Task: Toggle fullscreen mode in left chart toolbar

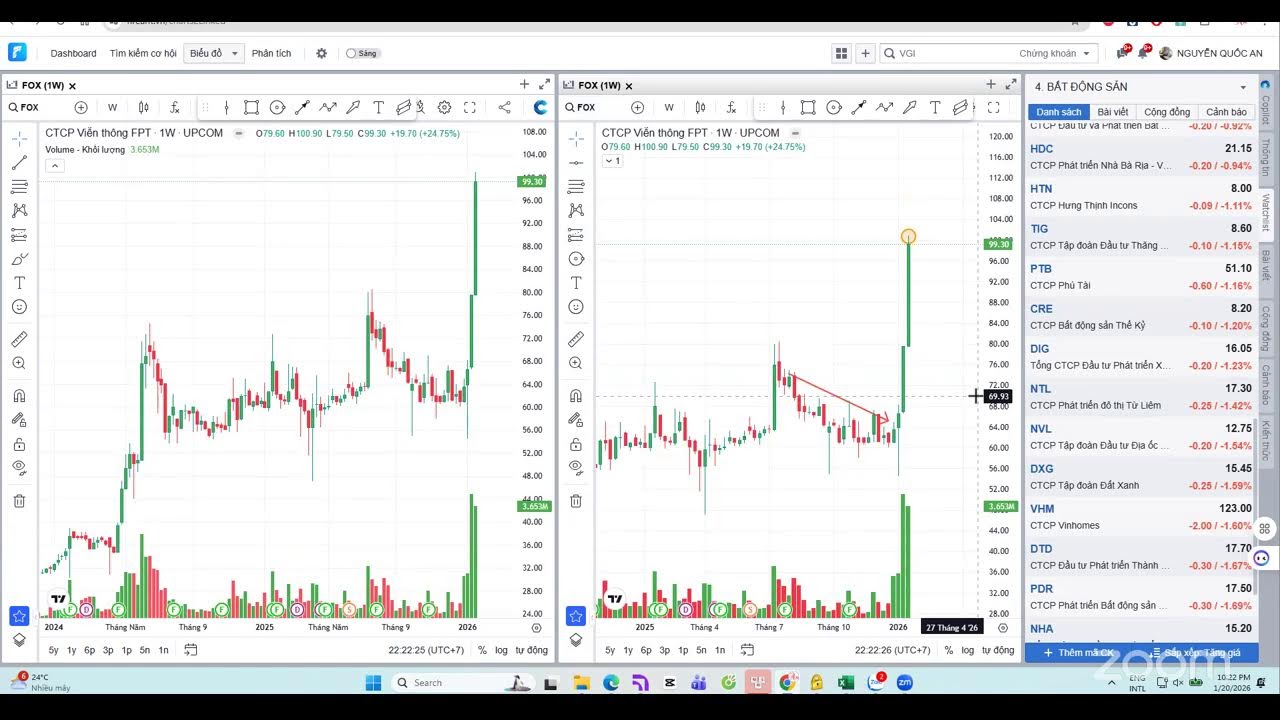Action: point(470,107)
